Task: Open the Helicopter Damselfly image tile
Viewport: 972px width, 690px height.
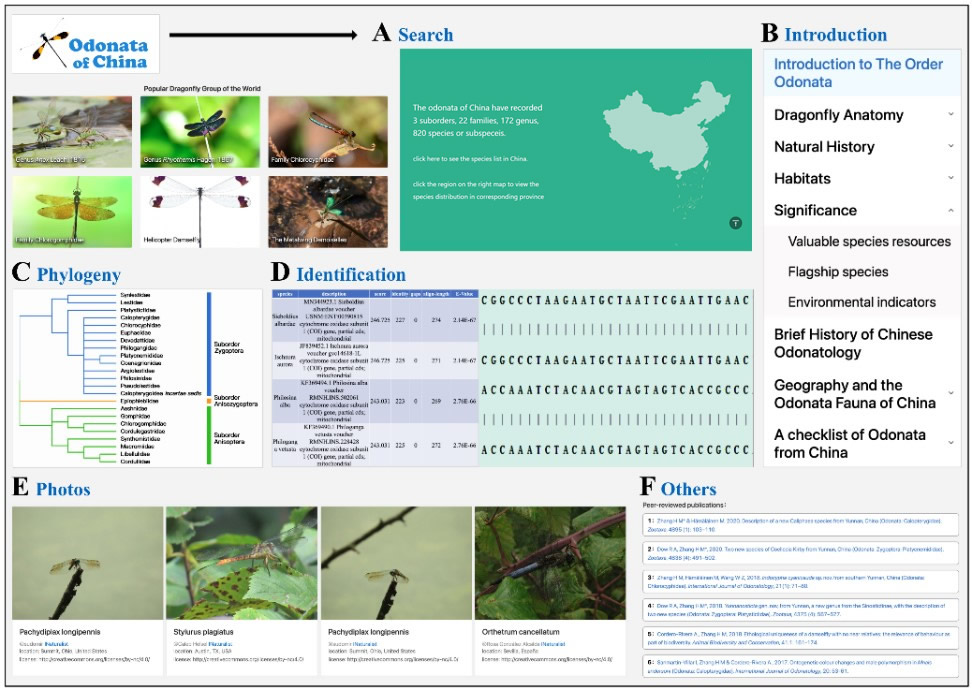Action: pyautogui.click(x=200, y=212)
